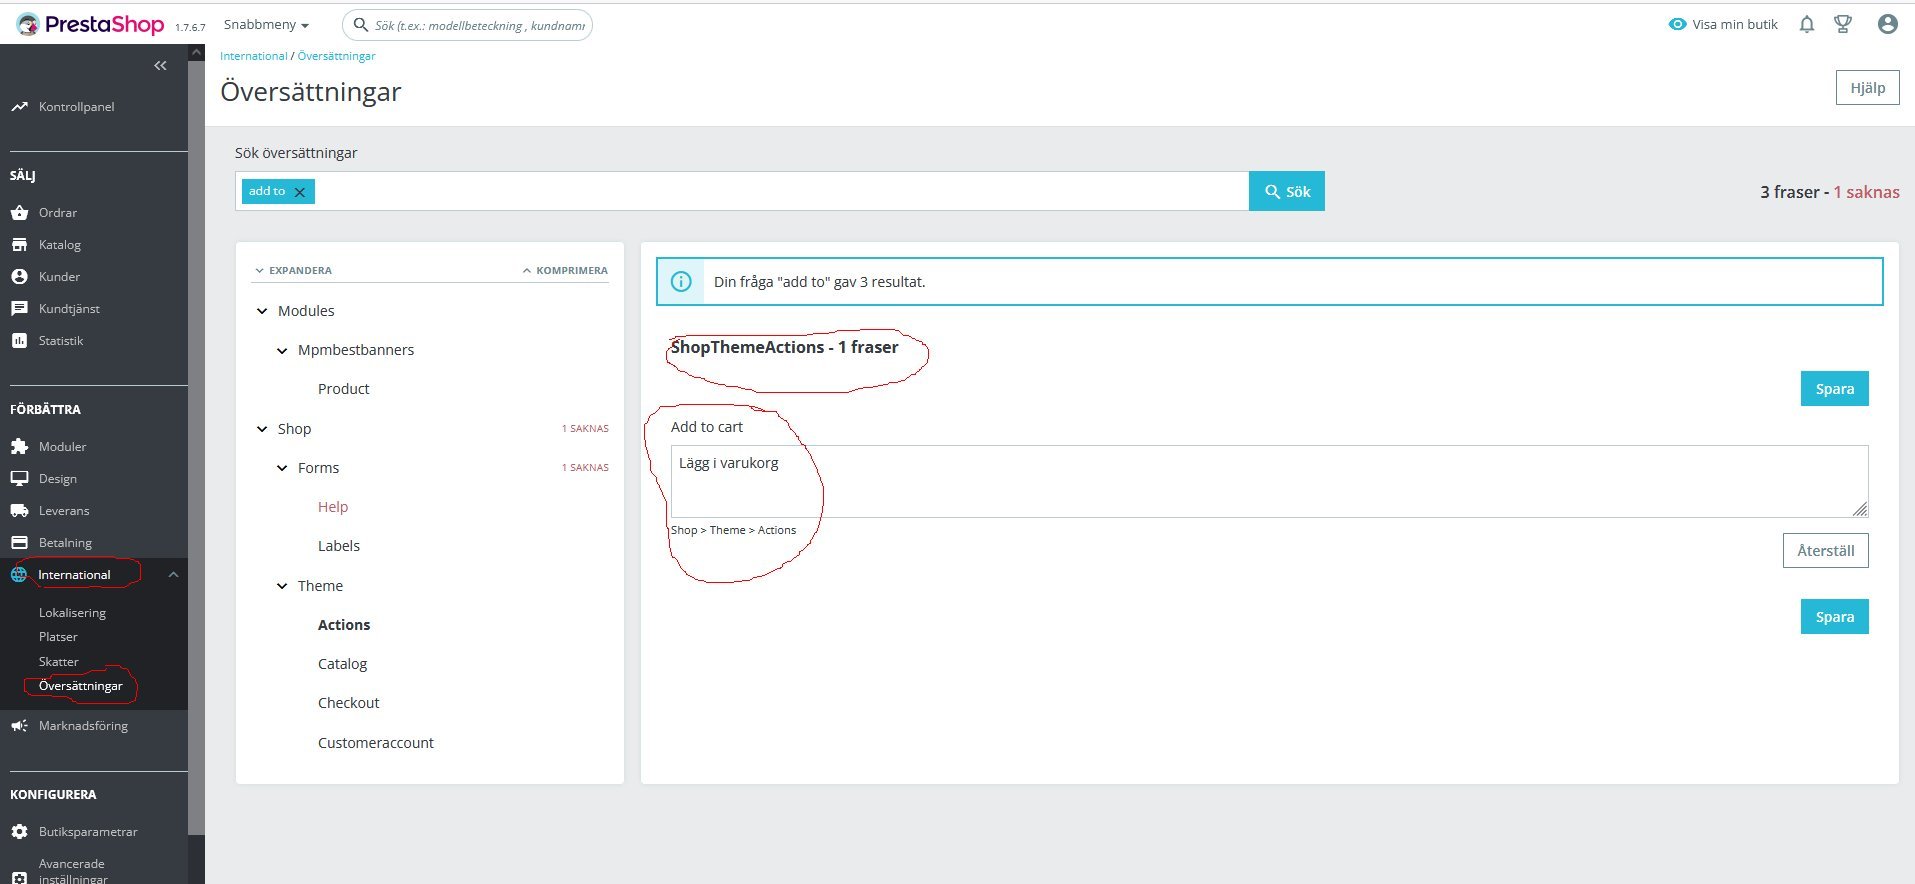Collapse all tree nodes via Komprimera
Image resolution: width=1915 pixels, height=884 pixels.
tap(565, 270)
